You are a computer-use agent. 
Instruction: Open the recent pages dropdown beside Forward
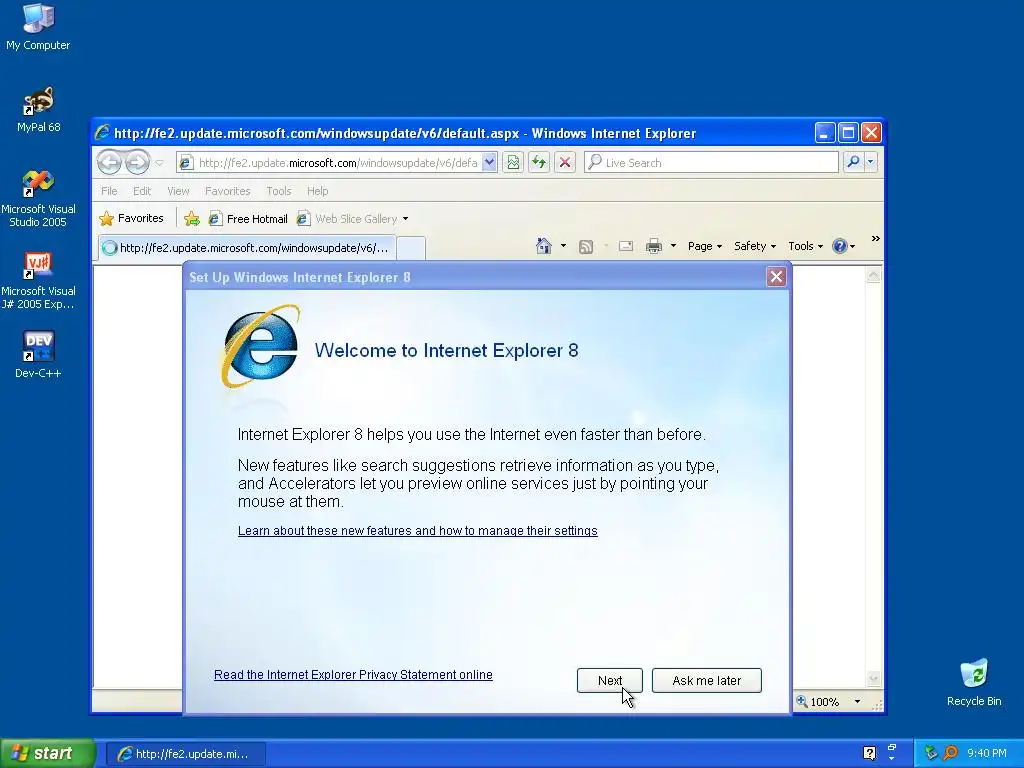(159, 163)
